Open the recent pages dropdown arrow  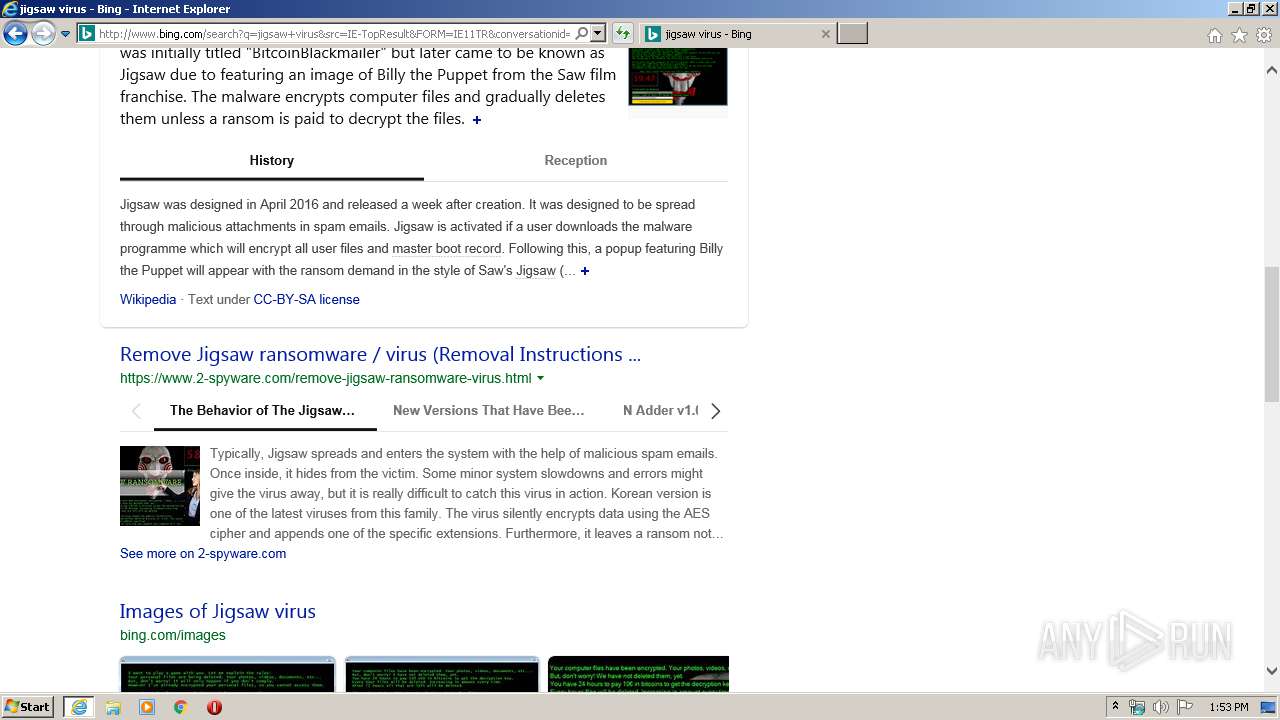point(65,34)
